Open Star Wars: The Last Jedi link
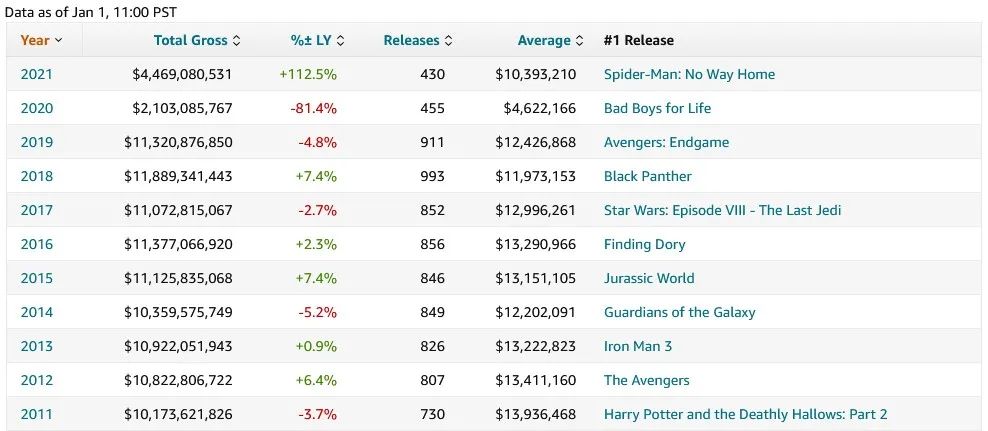Image resolution: width=988 pixels, height=431 pixels. pyautogui.click(x=722, y=210)
